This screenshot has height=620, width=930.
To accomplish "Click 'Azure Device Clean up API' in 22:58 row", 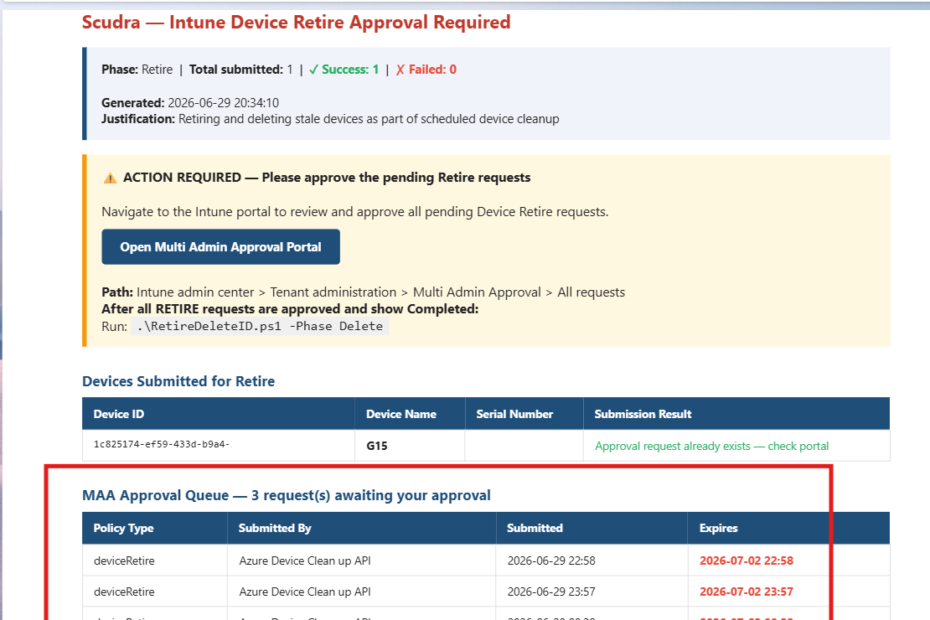I will (x=305, y=561).
